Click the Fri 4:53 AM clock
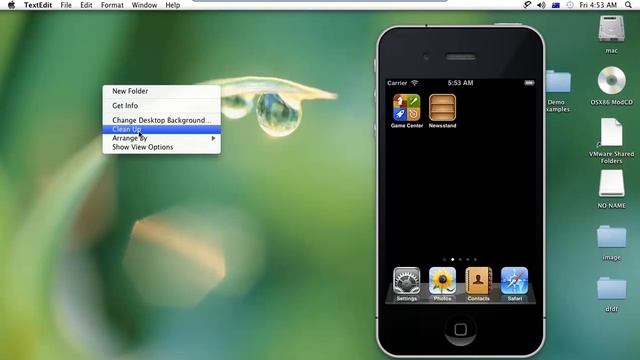The height and width of the screenshot is (360, 640). click(598, 5)
